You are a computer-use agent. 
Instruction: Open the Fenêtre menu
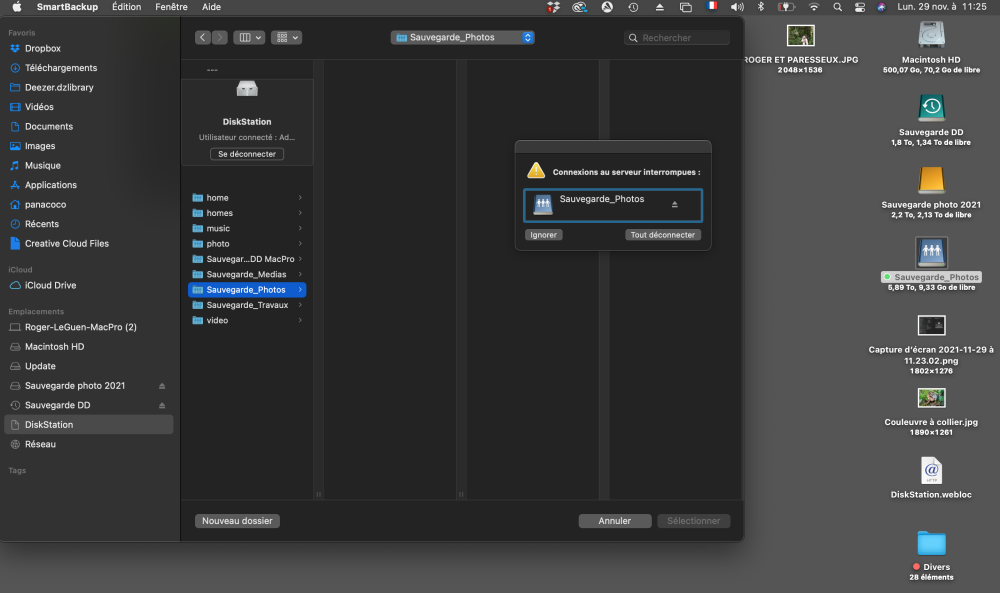171,7
